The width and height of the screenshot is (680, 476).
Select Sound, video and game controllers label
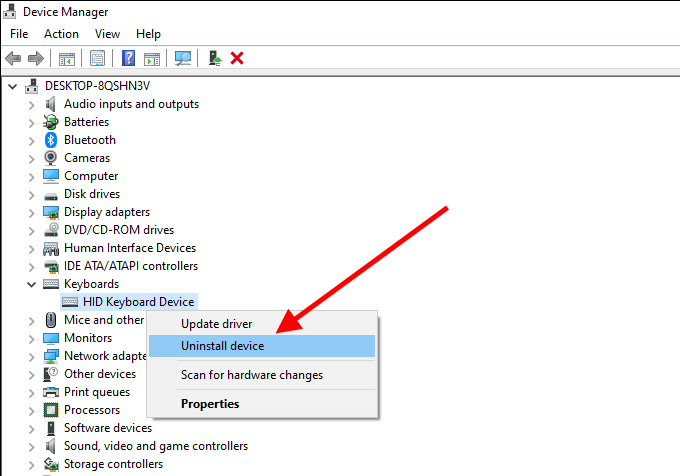pos(156,446)
